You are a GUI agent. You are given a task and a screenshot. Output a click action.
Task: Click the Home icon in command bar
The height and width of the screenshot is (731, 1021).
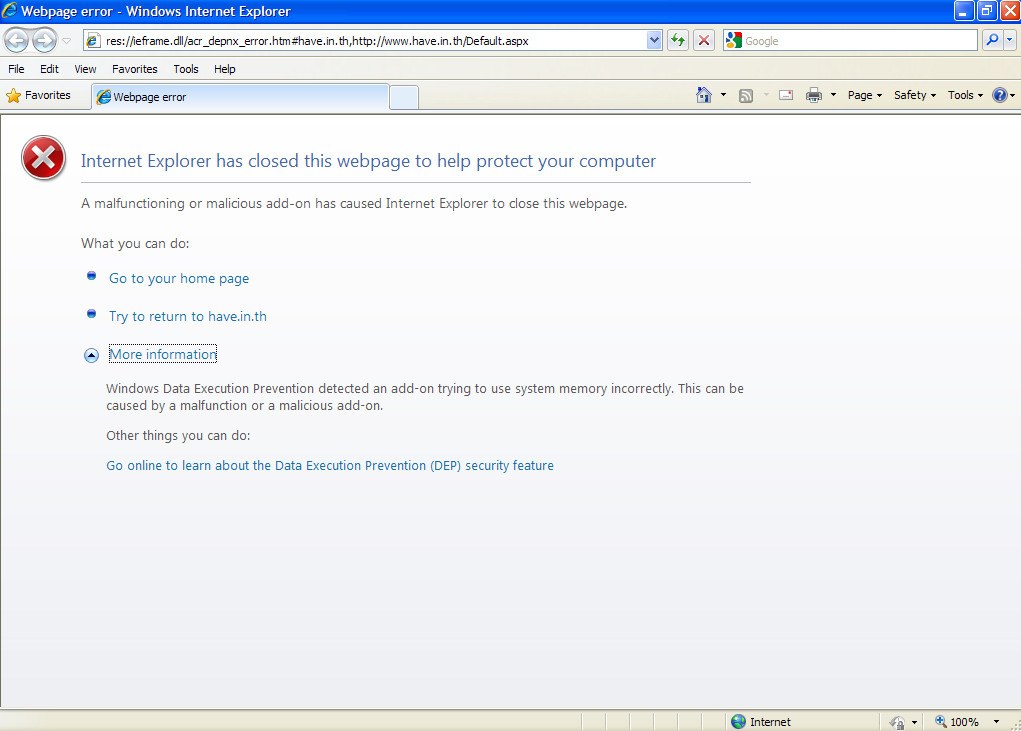pyautogui.click(x=704, y=95)
